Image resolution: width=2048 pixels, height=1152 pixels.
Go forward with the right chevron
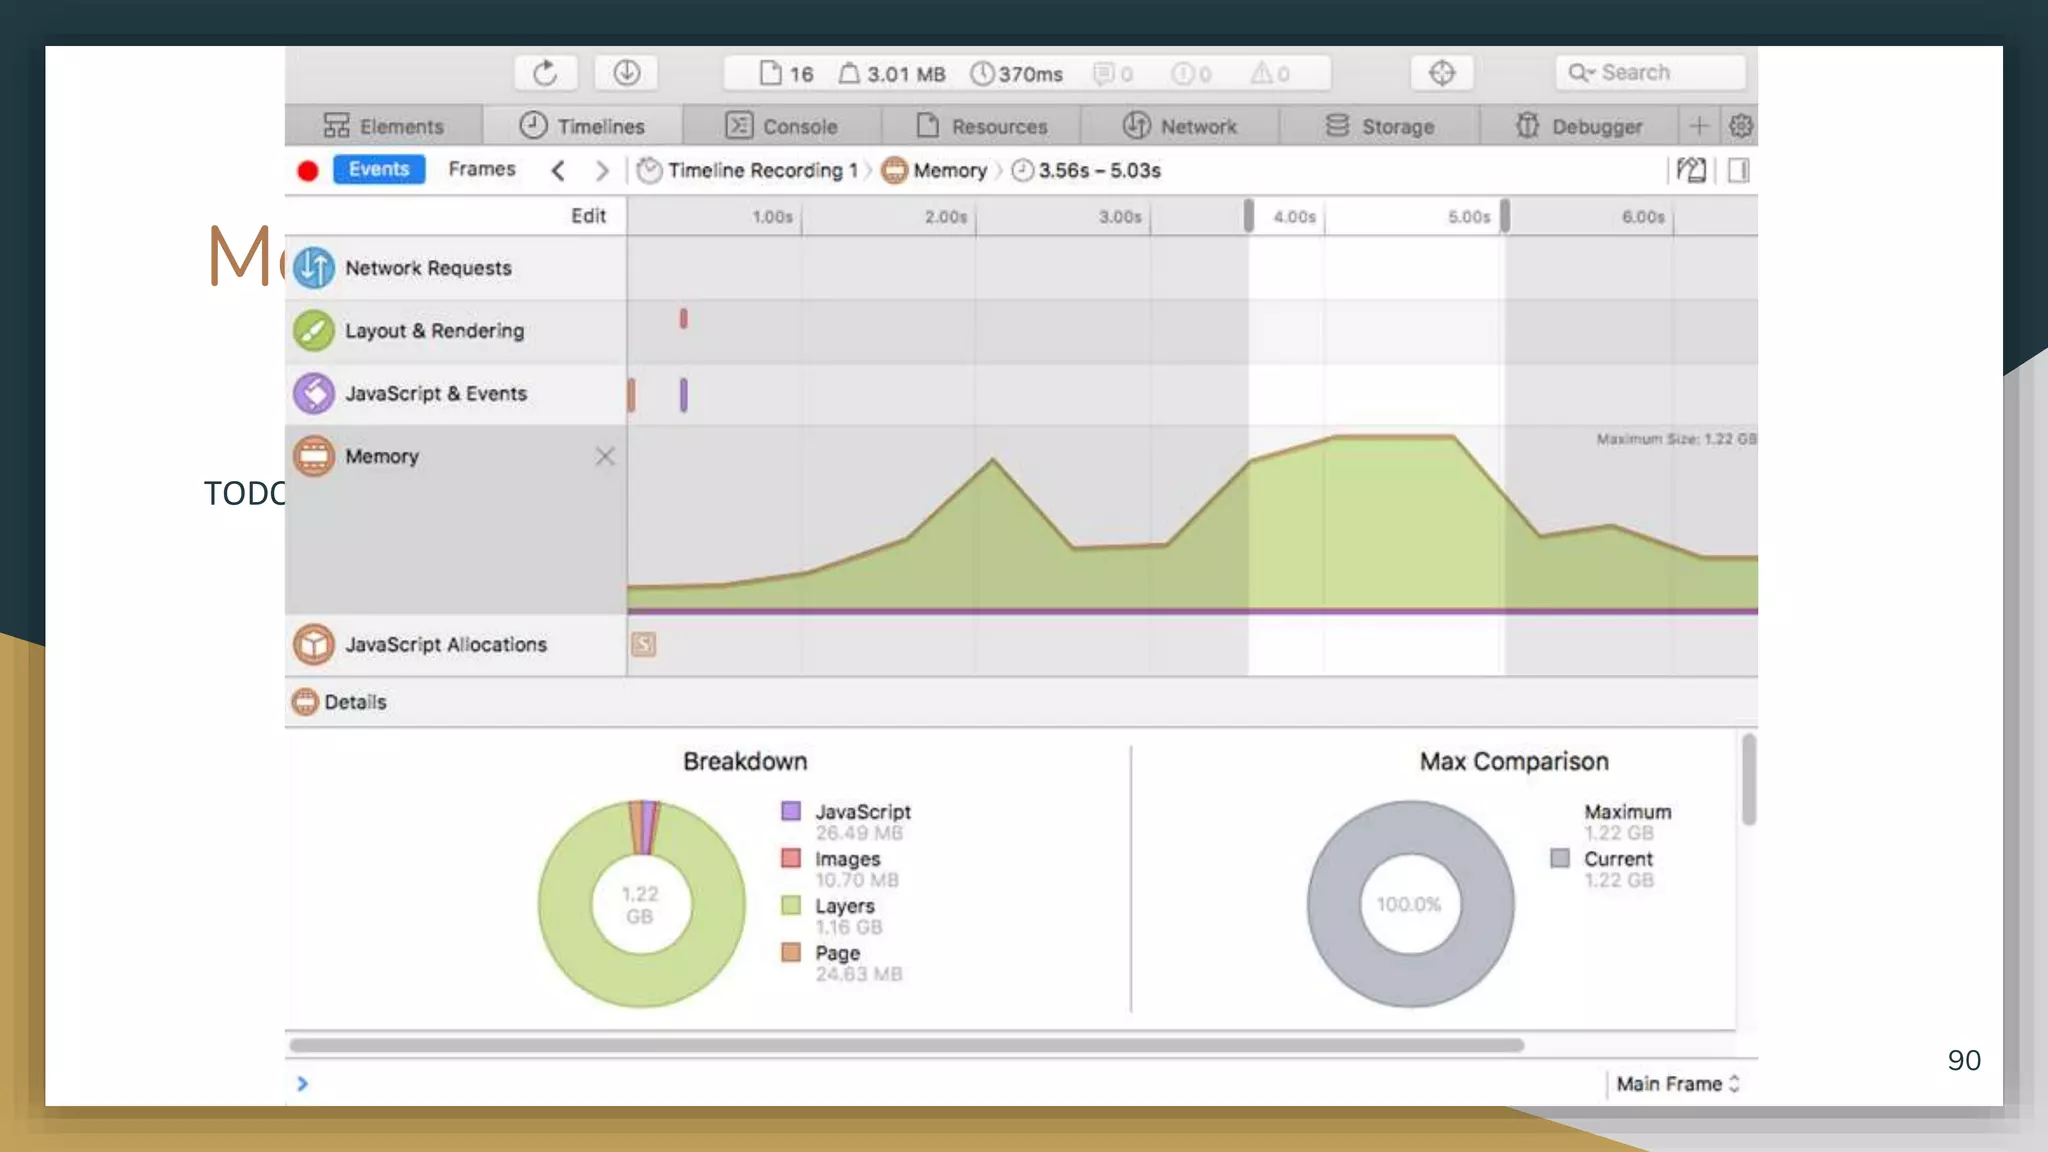point(601,171)
